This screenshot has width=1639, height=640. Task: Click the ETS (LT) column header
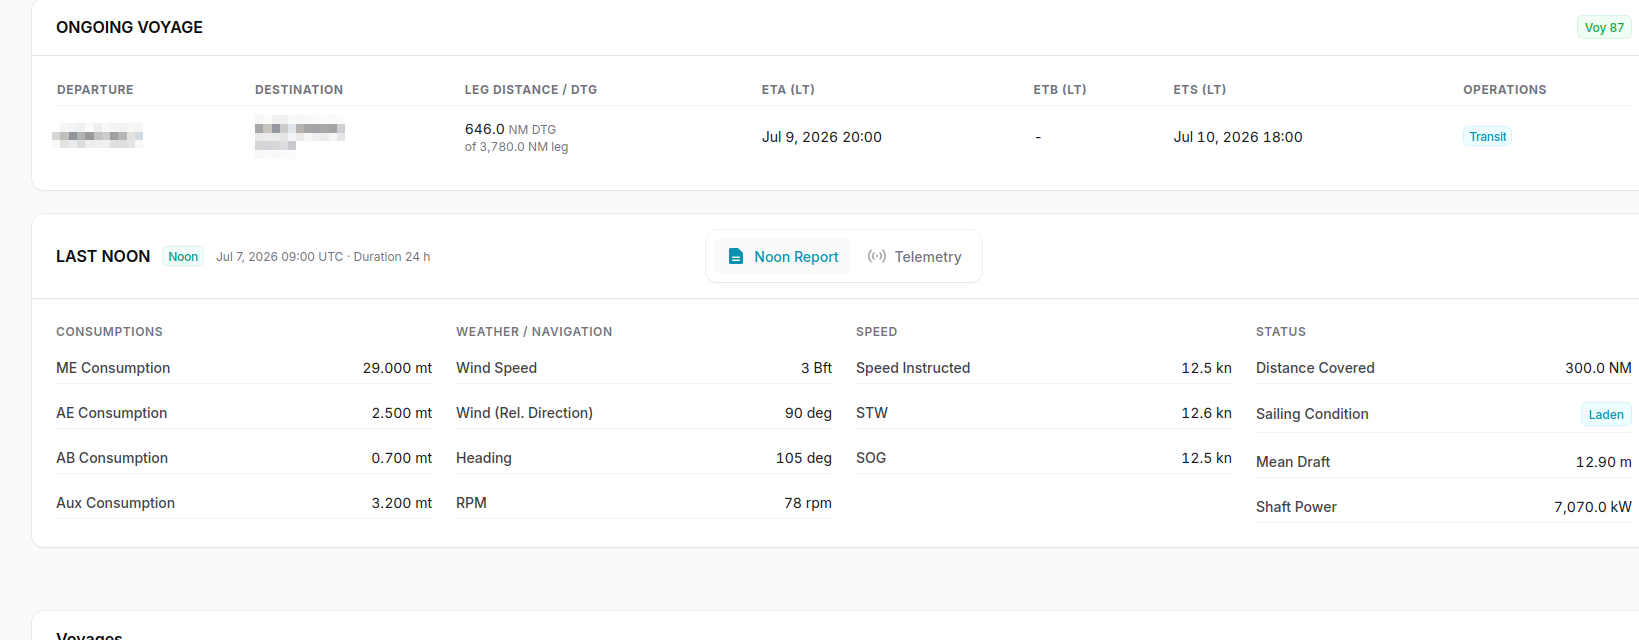coord(1200,90)
